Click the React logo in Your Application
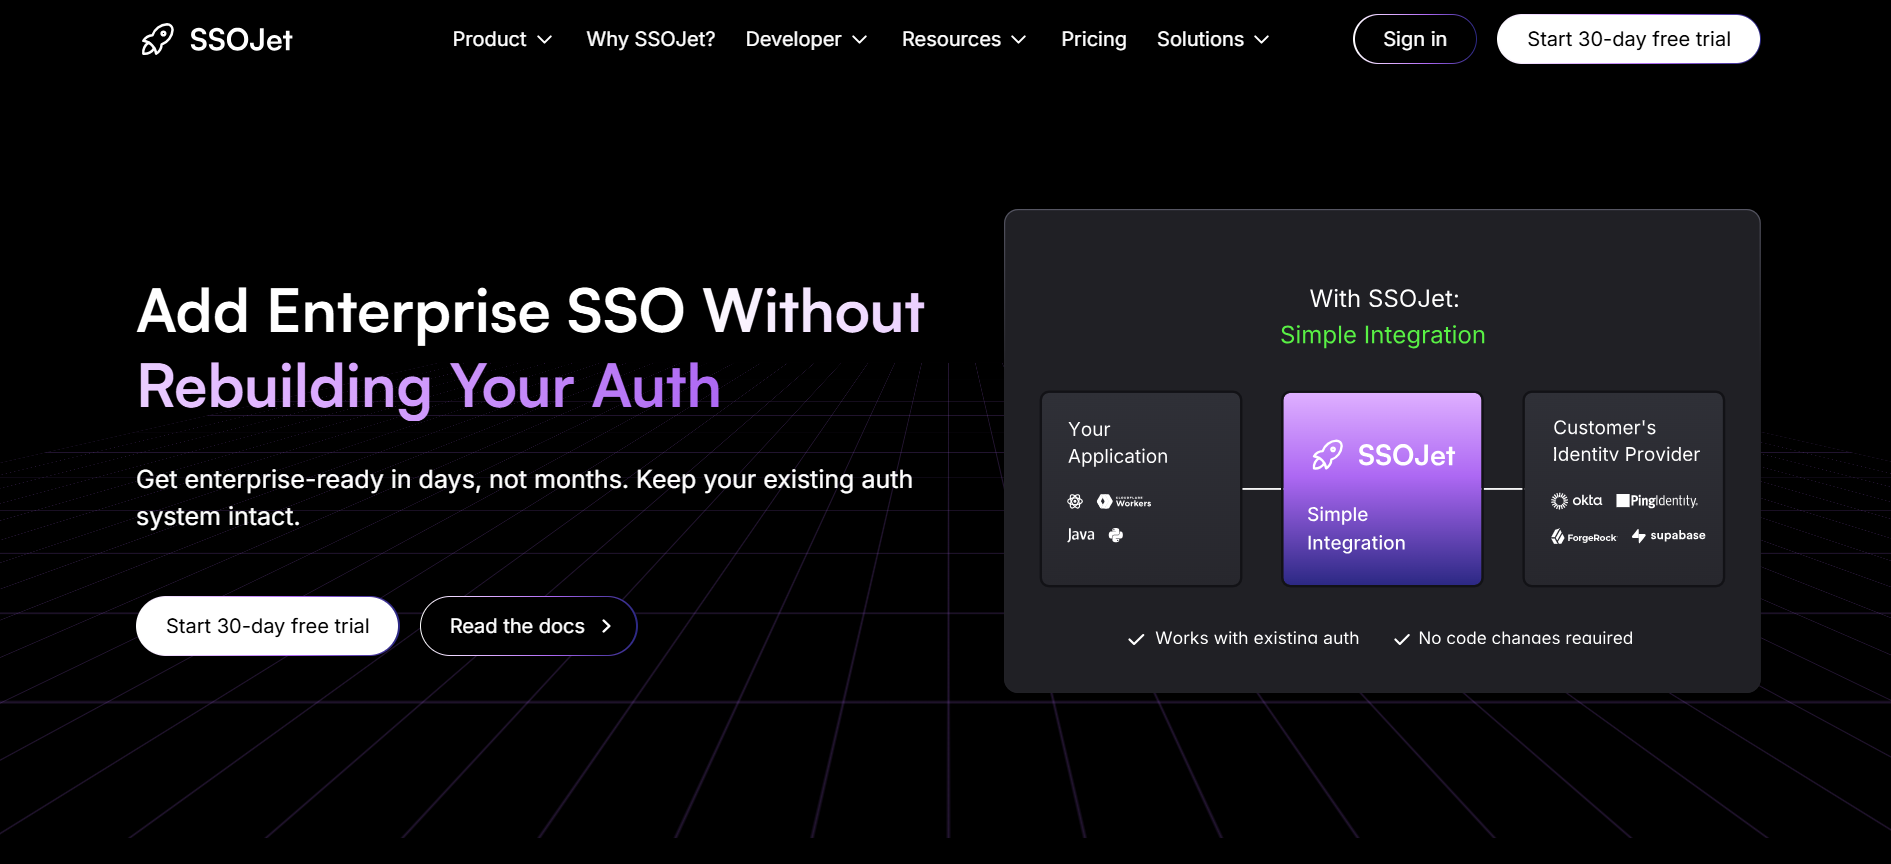 click(x=1075, y=501)
